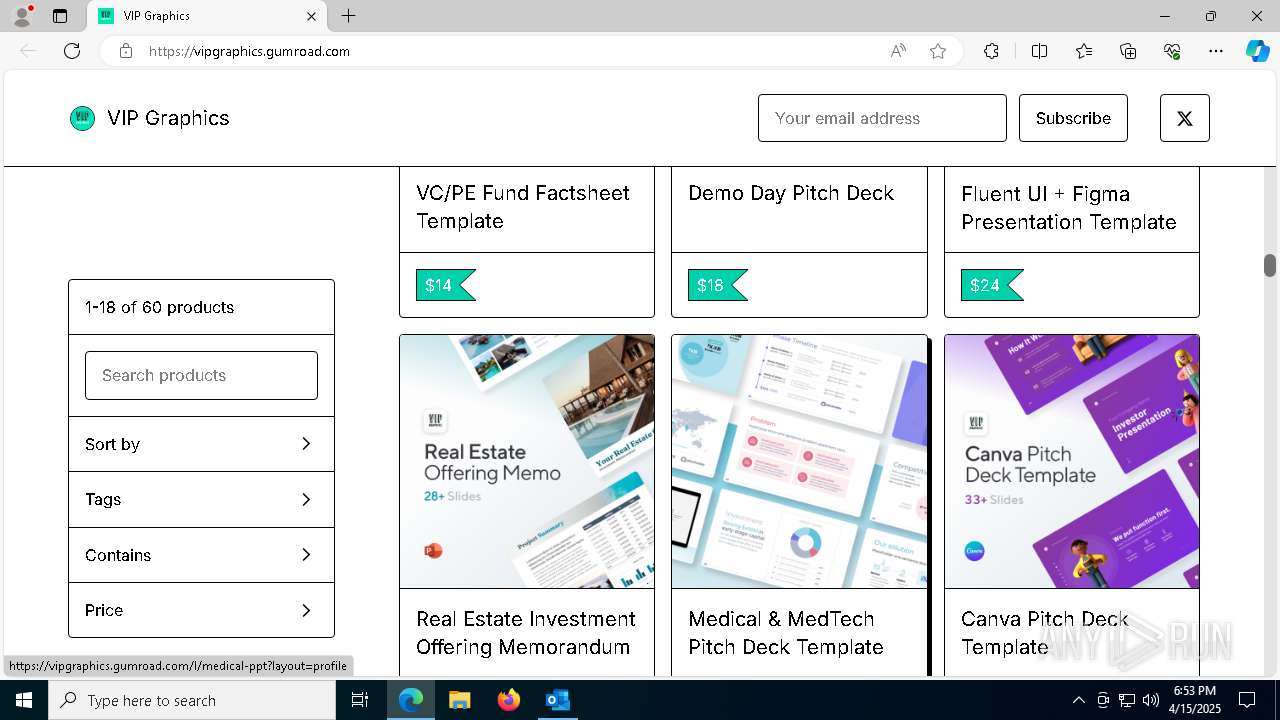Open the notifications center icon
1280x720 pixels.
click(1247, 700)
